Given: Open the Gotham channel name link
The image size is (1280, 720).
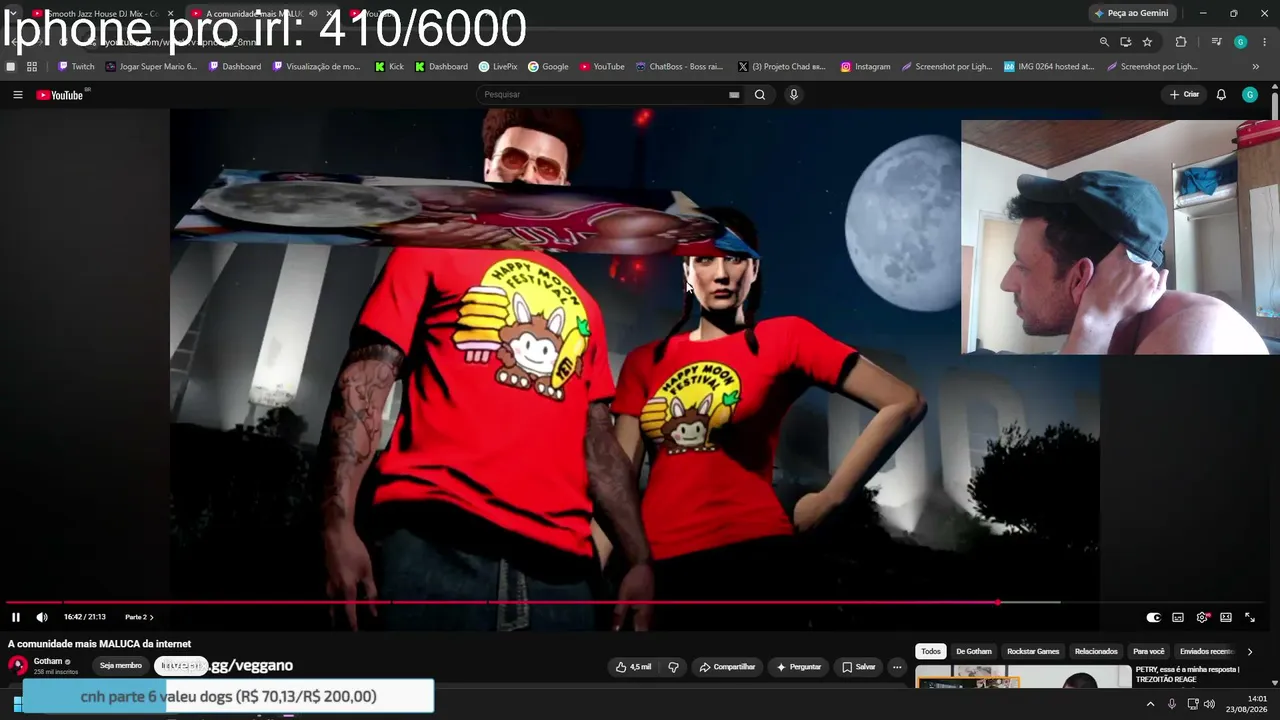Looking at the screenshot, I should (x=48, y=661).
